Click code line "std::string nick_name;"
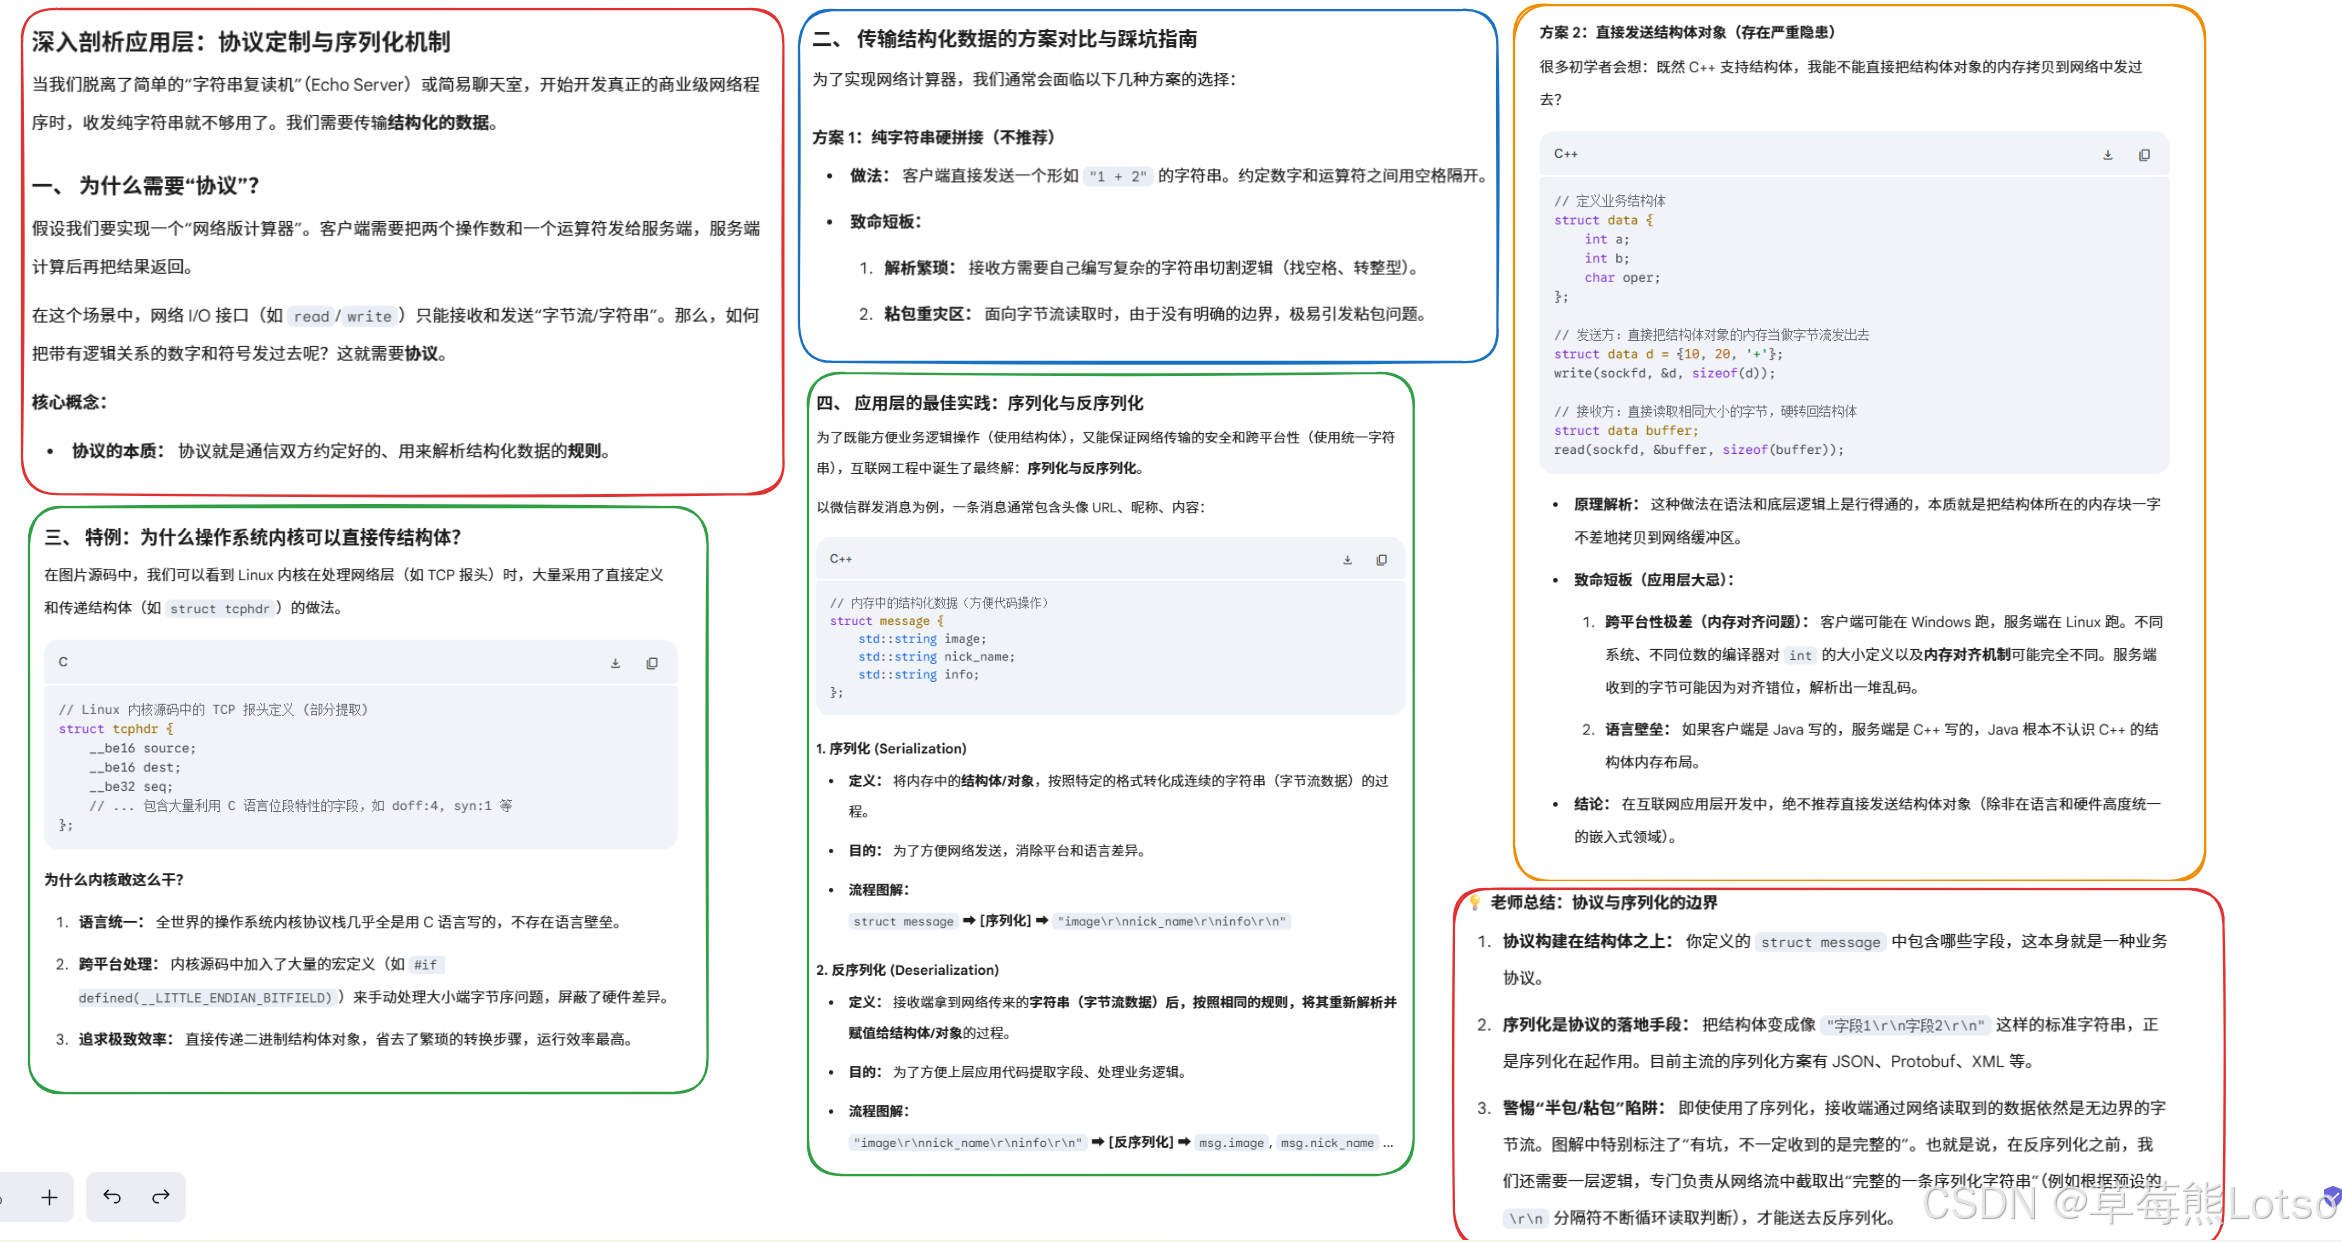Screen dimensions: 2342x1242 point(936,657)
